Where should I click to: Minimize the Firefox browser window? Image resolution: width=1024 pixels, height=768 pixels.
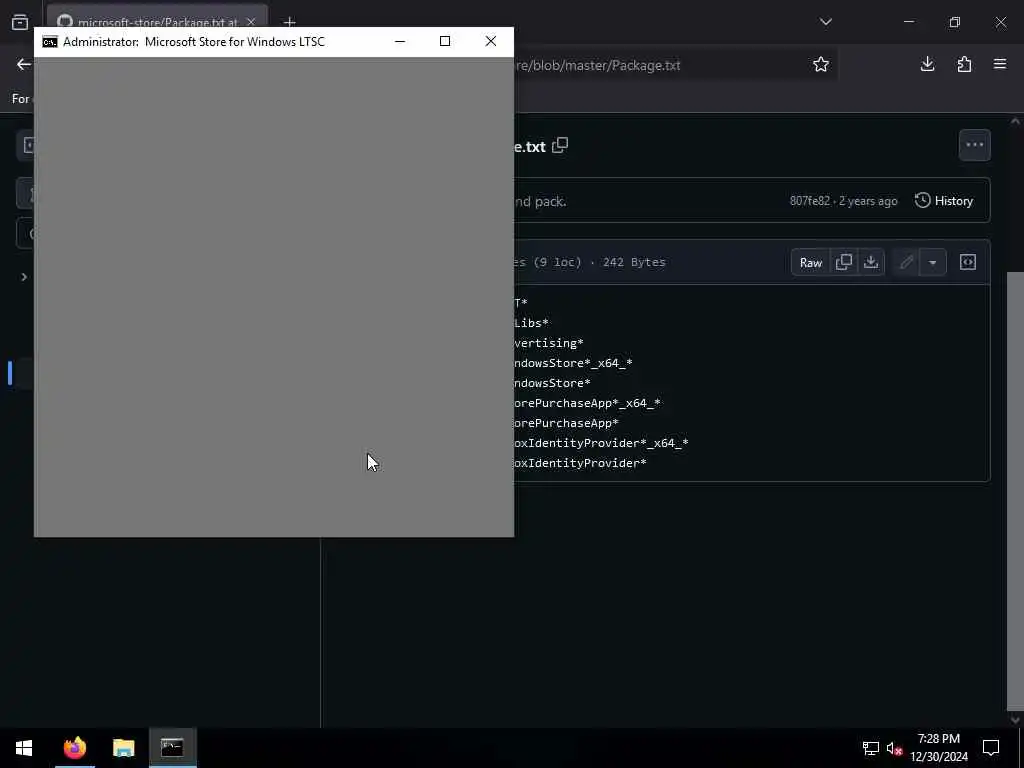click(x=908, y=22)
